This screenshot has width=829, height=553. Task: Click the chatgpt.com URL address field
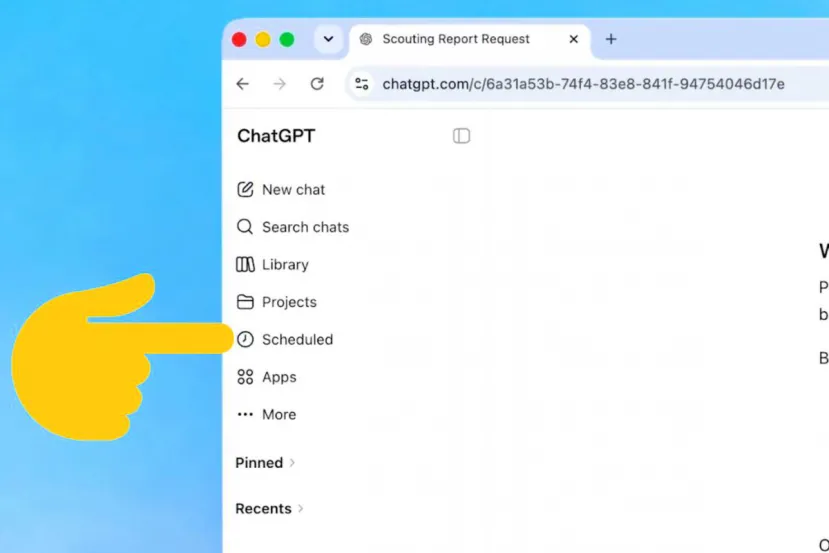[583, 84]
